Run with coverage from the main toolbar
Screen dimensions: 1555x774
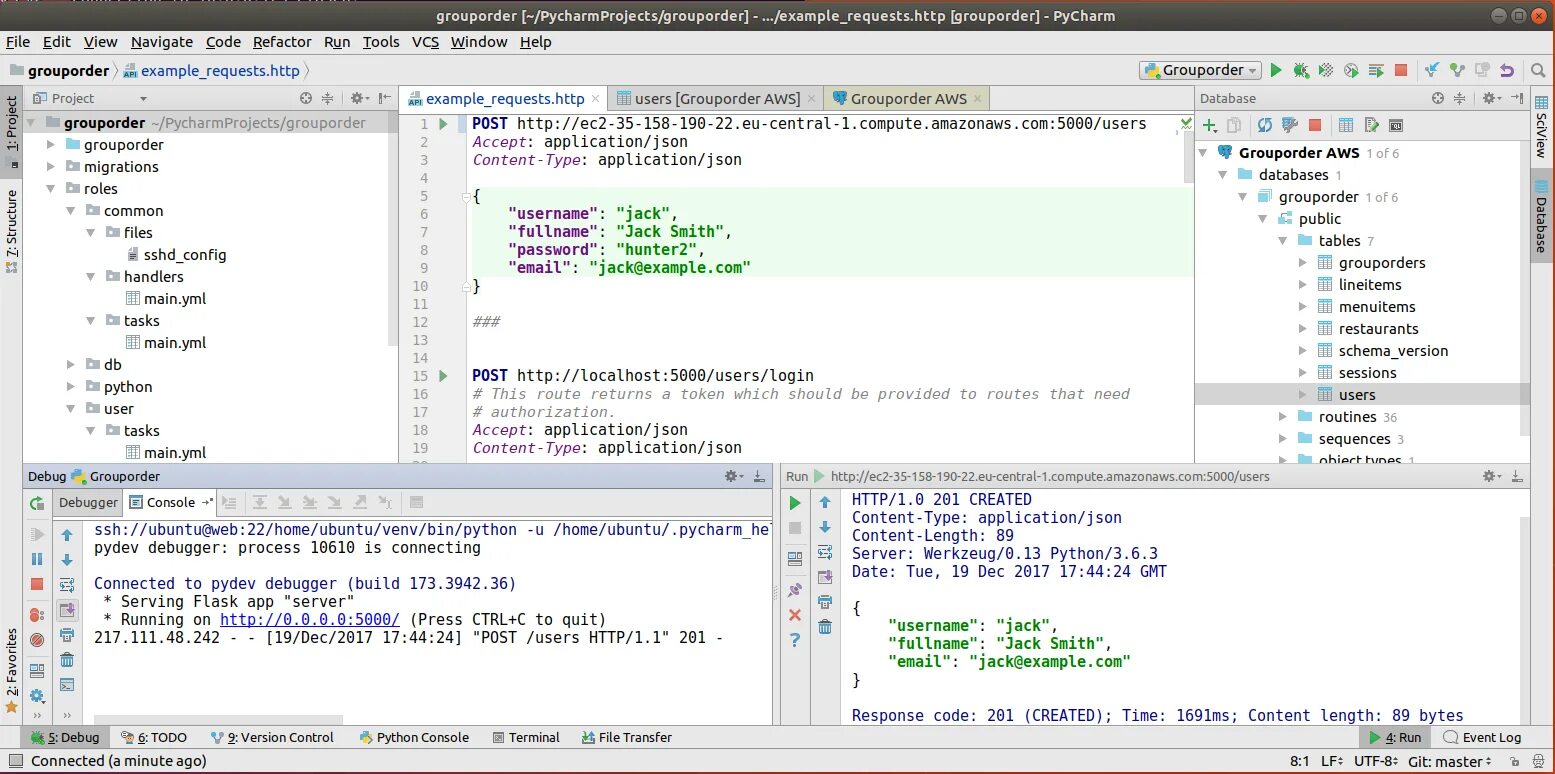click(1326, 70)
